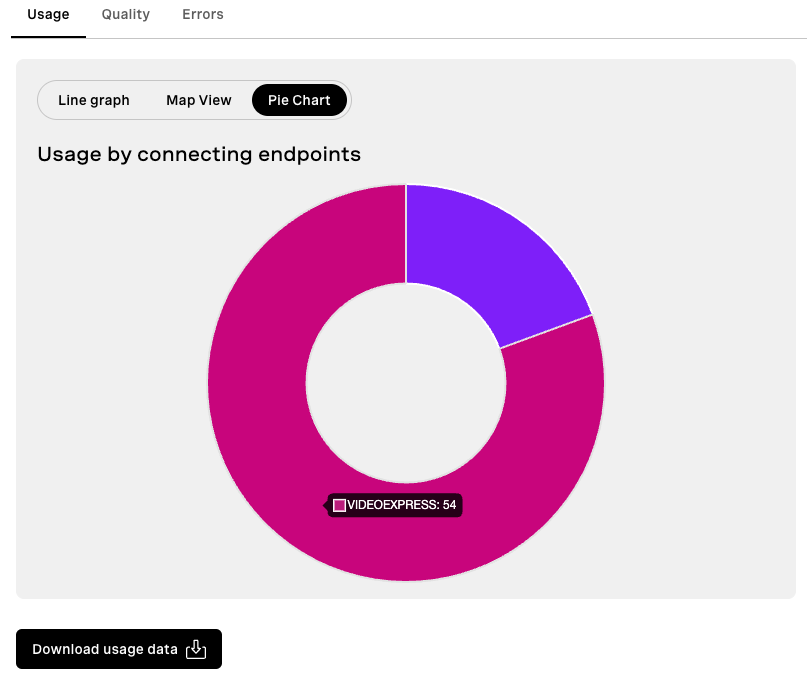The image size is (807, 675).
Task: Switch to Map View
Action: pos(199,100)
